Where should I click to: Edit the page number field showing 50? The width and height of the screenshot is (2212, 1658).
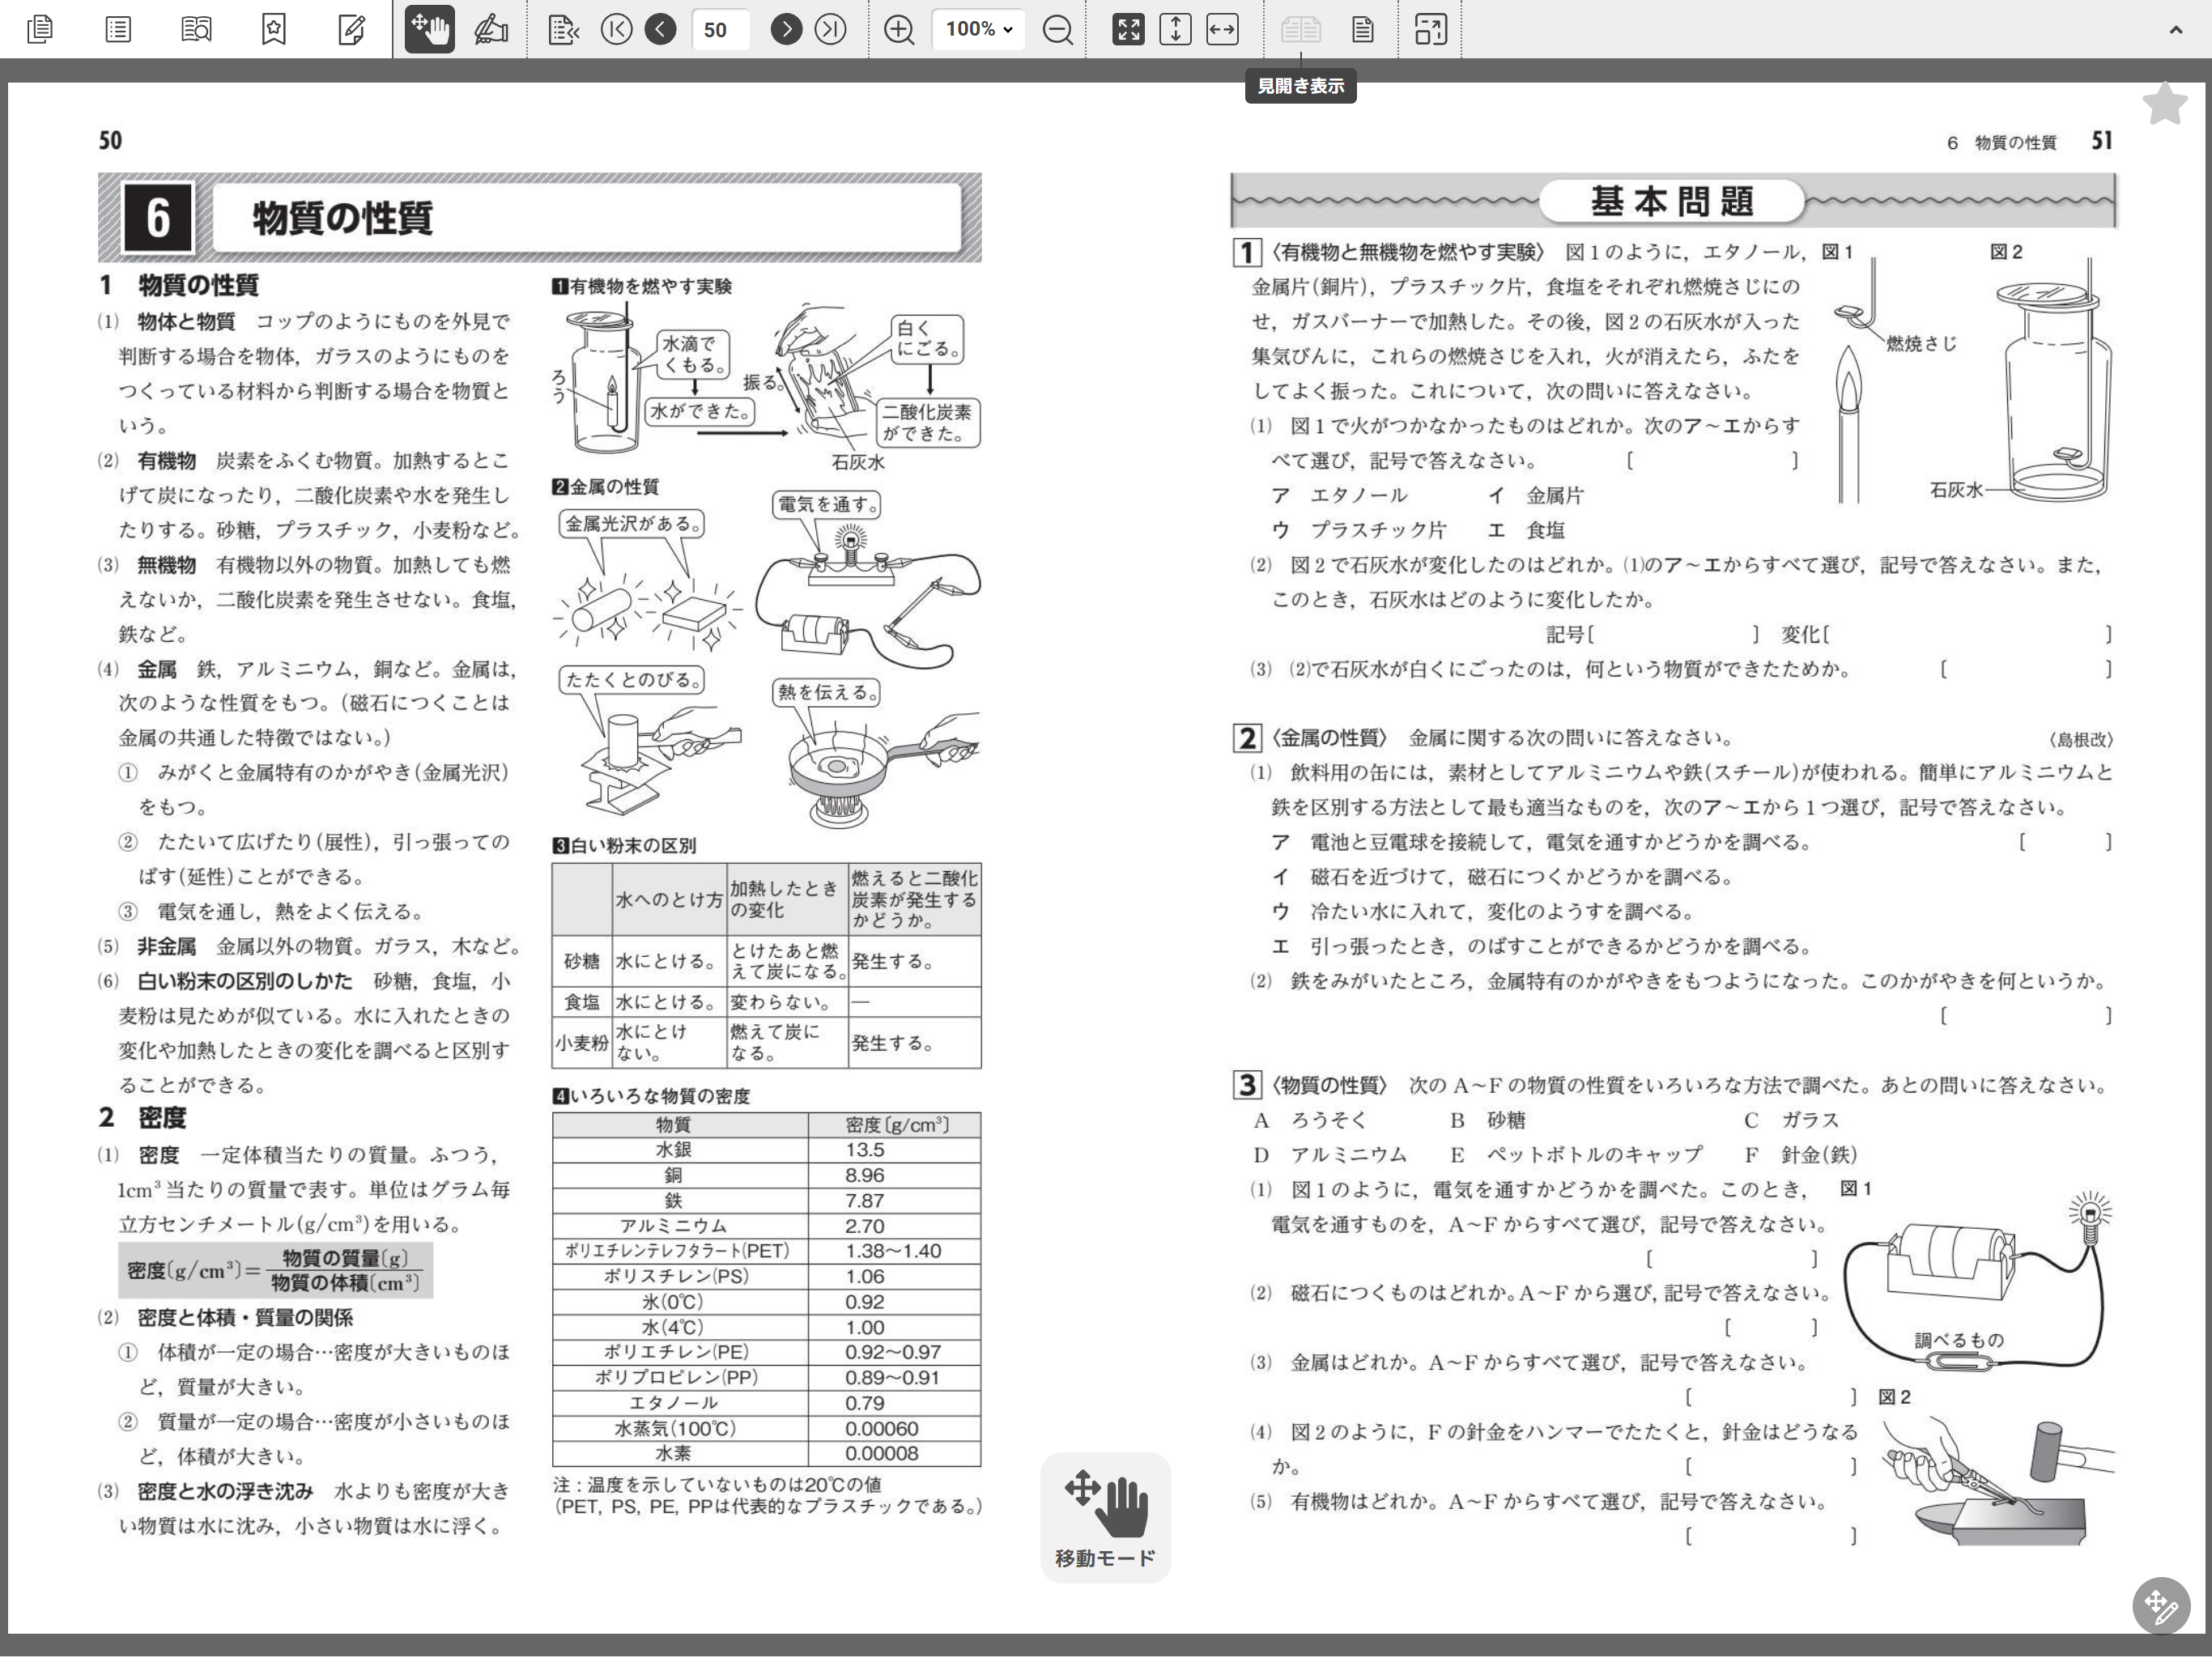(720, 30)
